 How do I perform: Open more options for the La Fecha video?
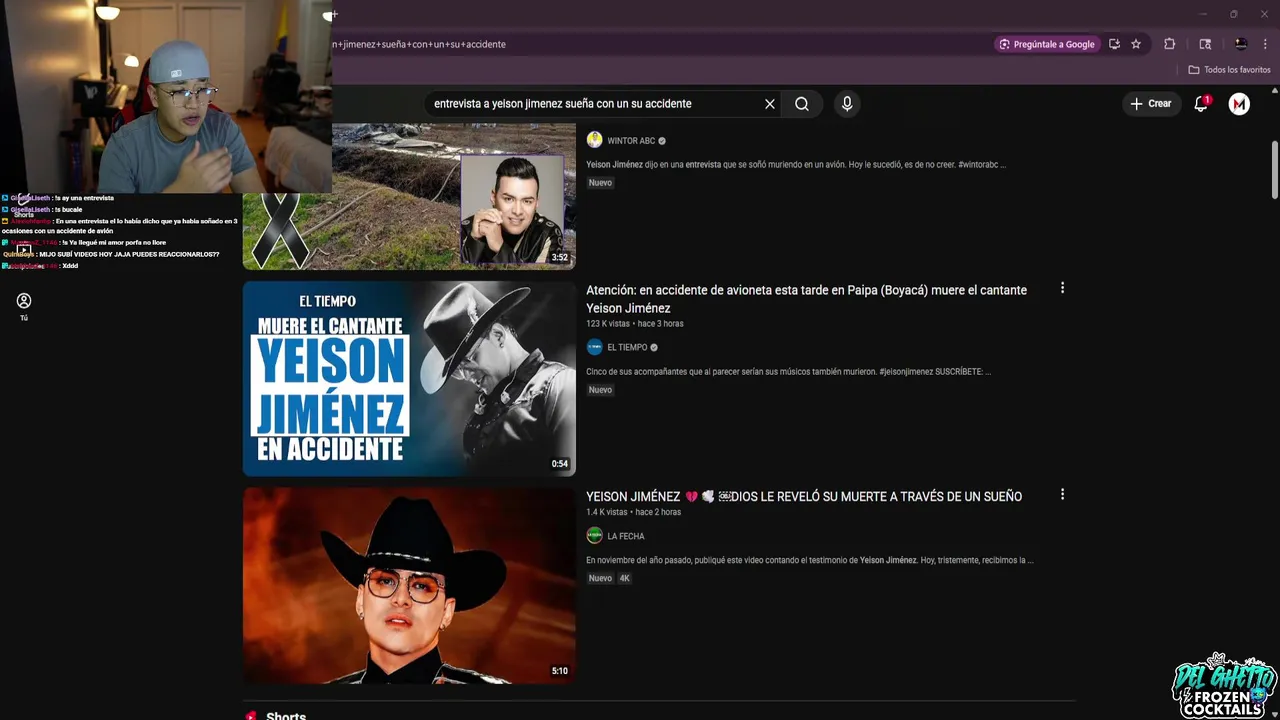click(x=1062, y=495)
